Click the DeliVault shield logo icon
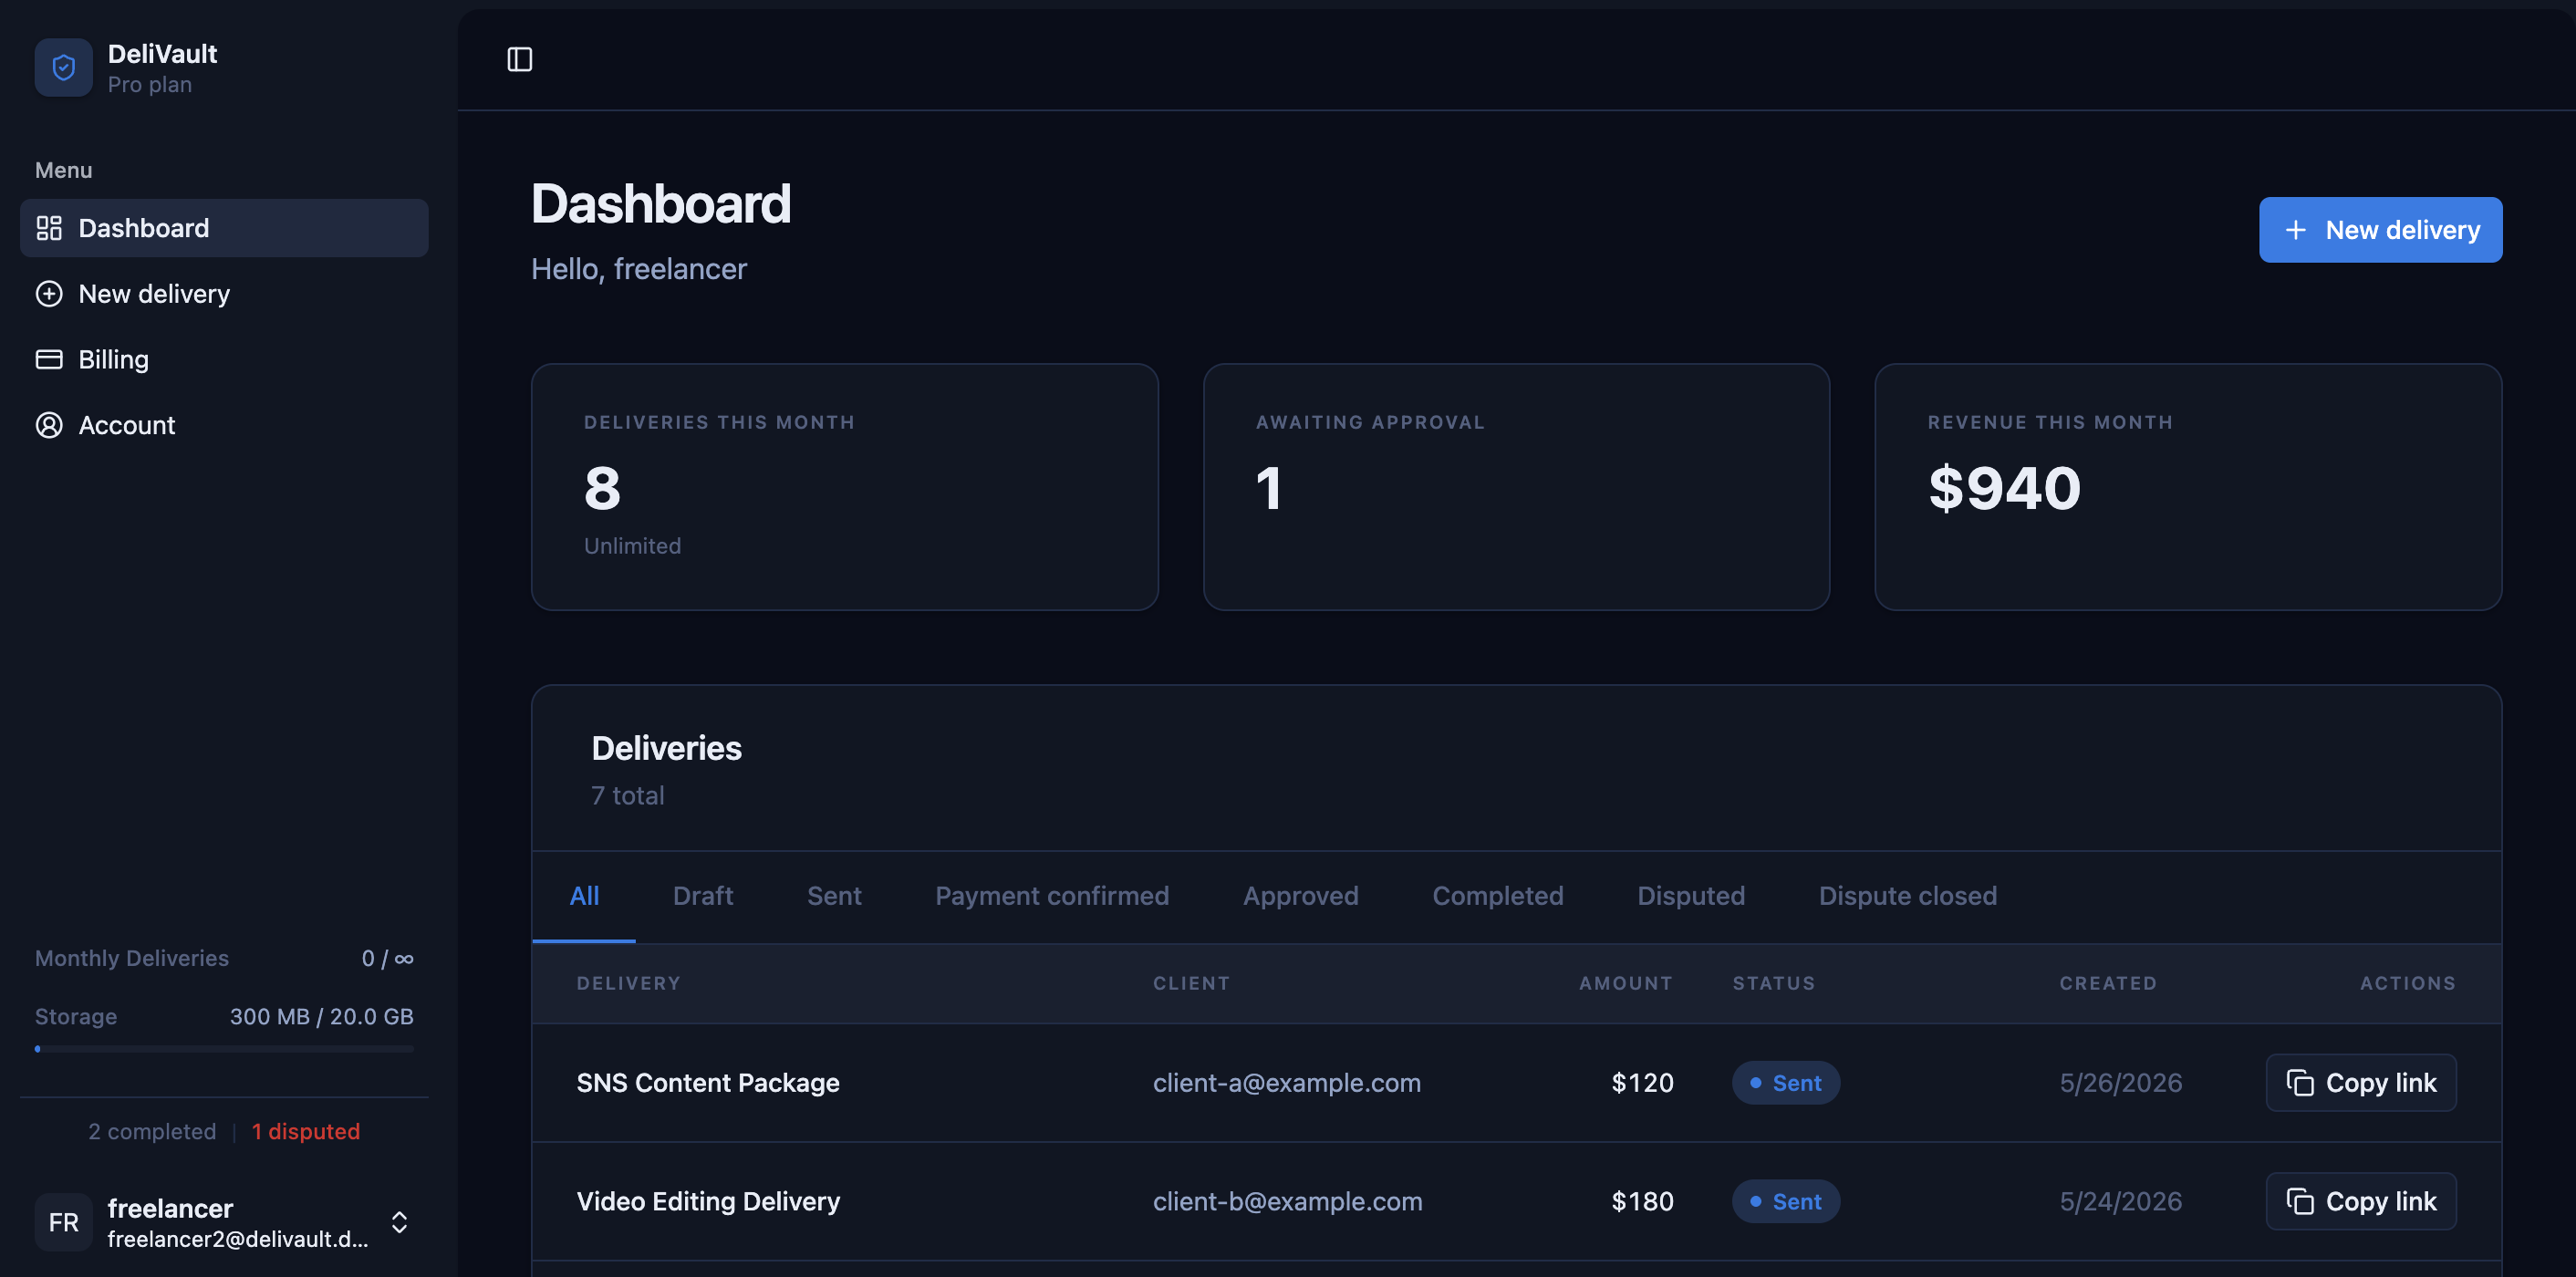Viewport: 2576px width, 1277px height. (63, 68)
